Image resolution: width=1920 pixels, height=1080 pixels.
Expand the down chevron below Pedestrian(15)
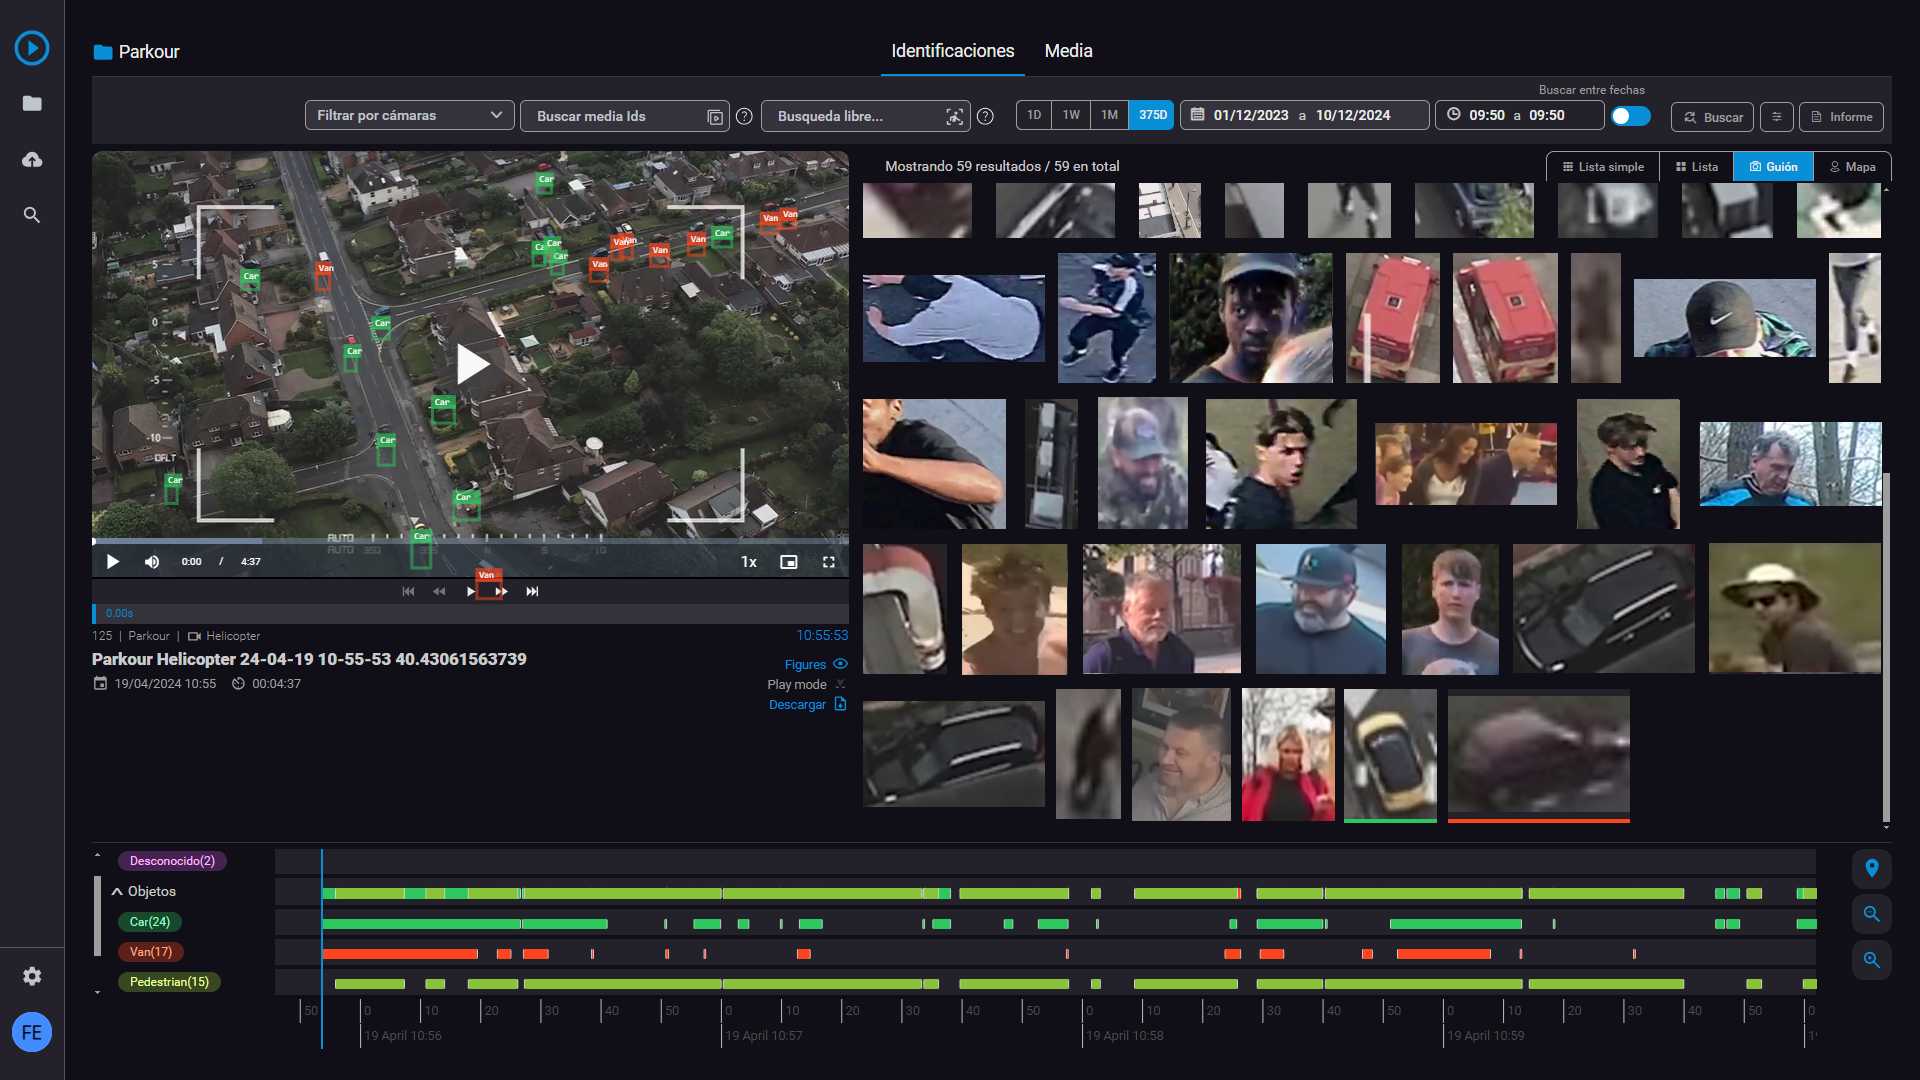97,991
